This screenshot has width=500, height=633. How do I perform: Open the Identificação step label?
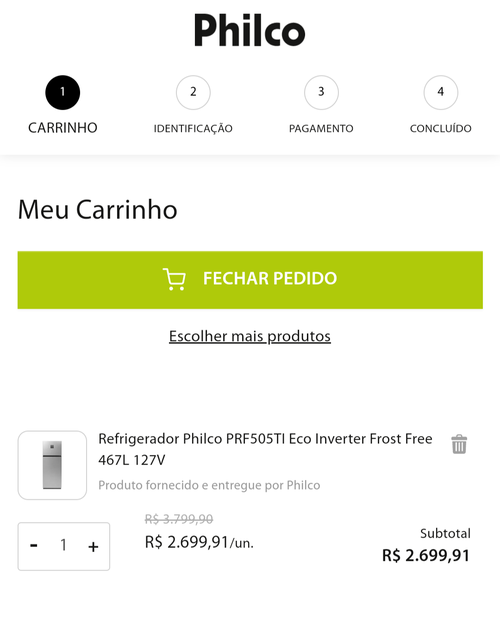coord(193,129)
